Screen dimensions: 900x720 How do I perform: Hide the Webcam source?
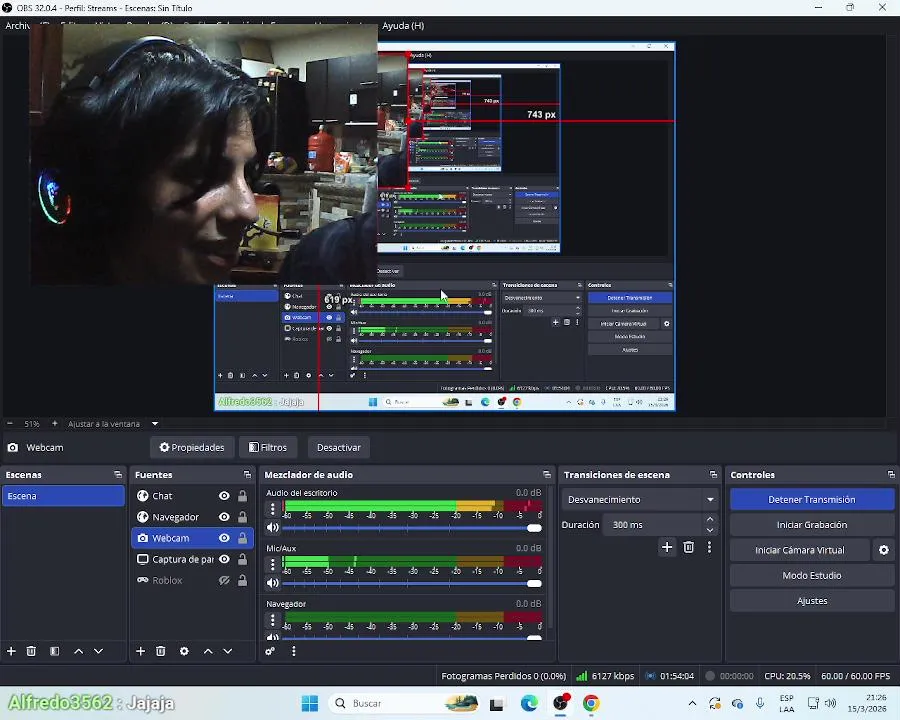(224, 538)
